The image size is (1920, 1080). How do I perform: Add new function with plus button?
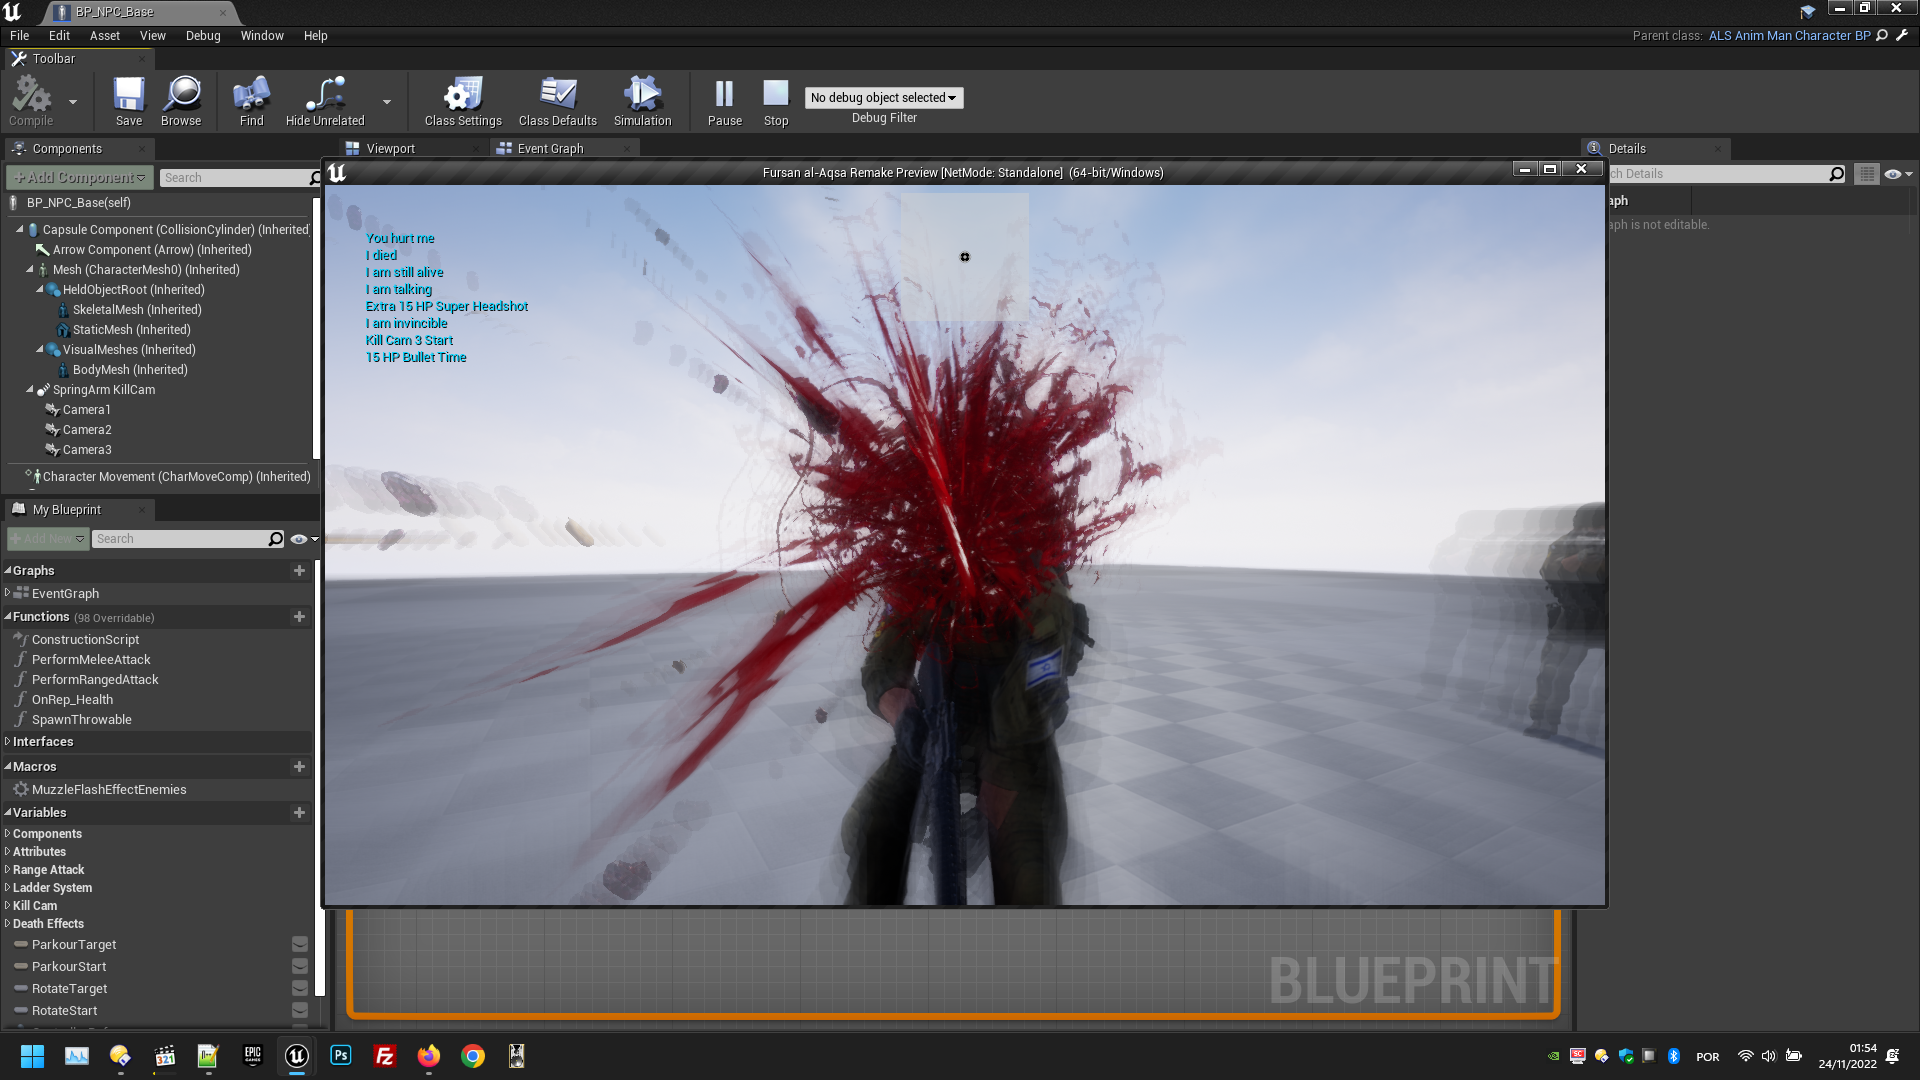pos(299,617)
